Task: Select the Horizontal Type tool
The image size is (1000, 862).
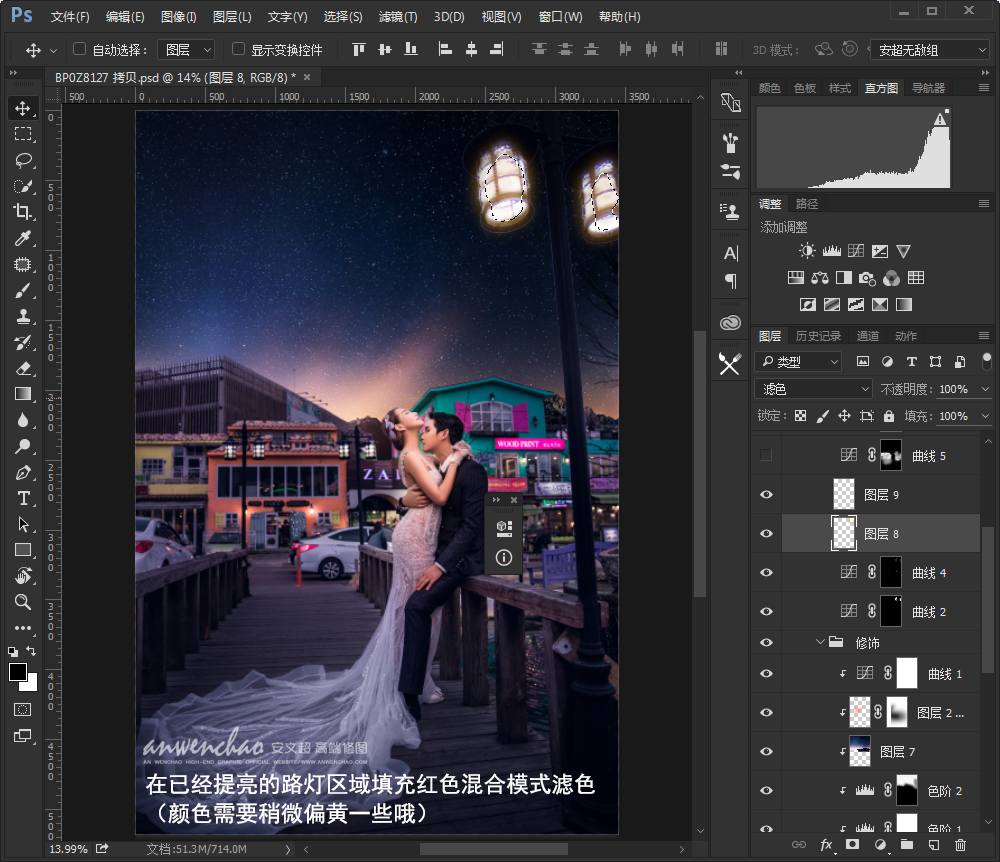Action: tap(23, 498)
